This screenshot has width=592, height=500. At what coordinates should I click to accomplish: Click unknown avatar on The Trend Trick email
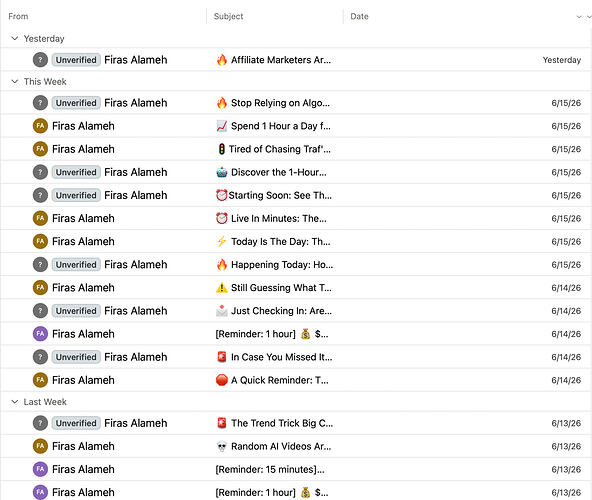[40, 423]
